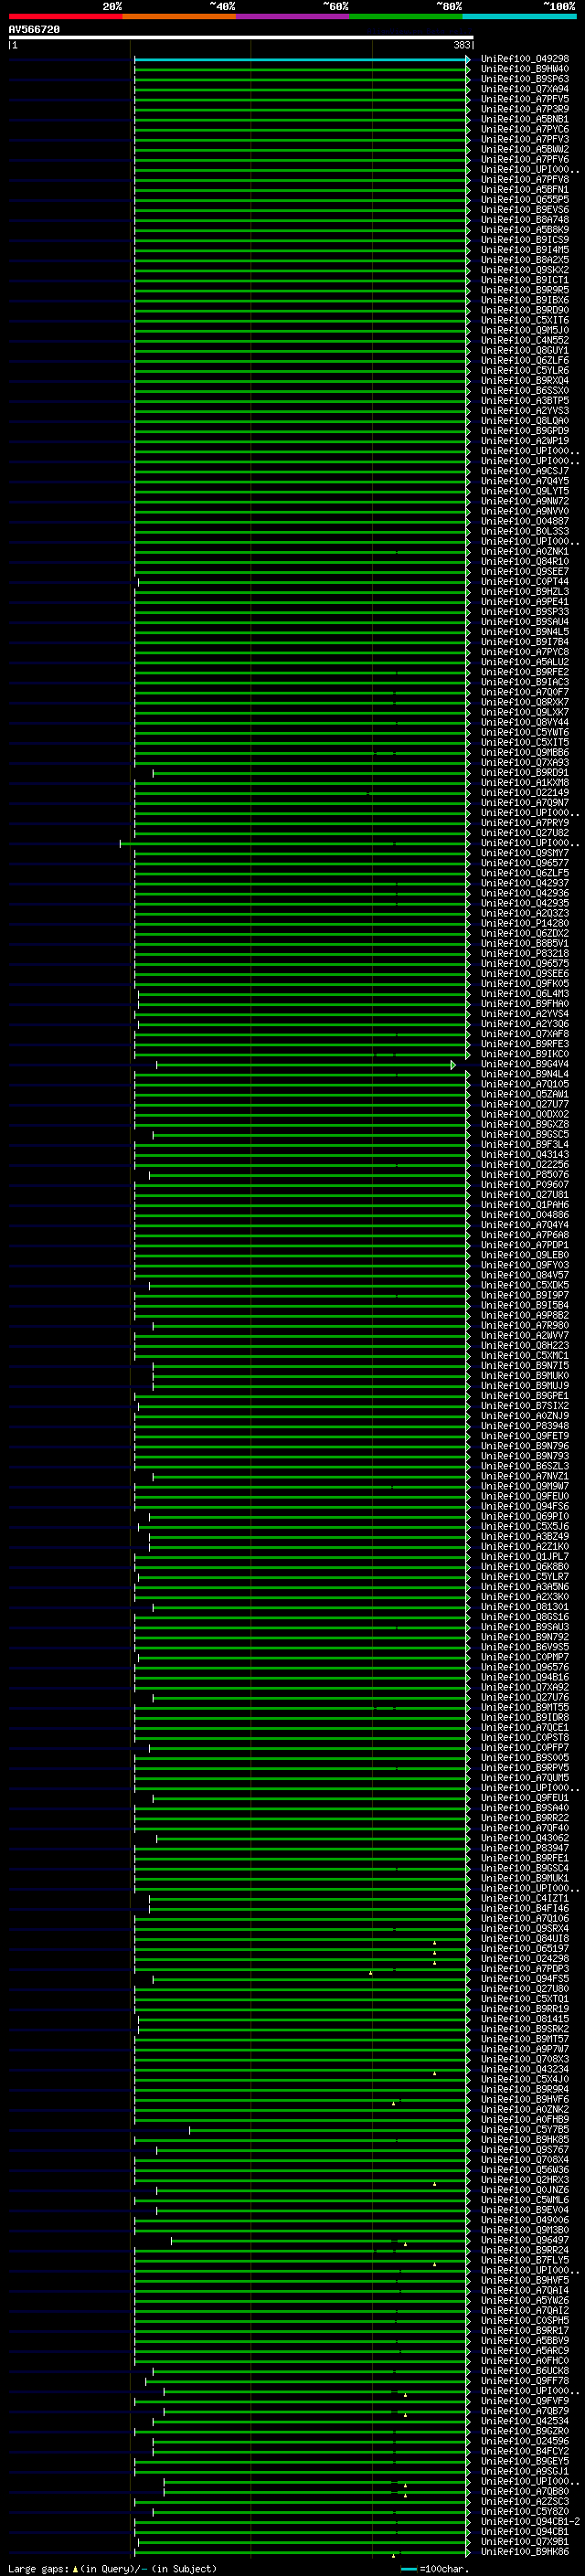Open hit UniRef100_B9G4V4

click(x=525, y=1064)
